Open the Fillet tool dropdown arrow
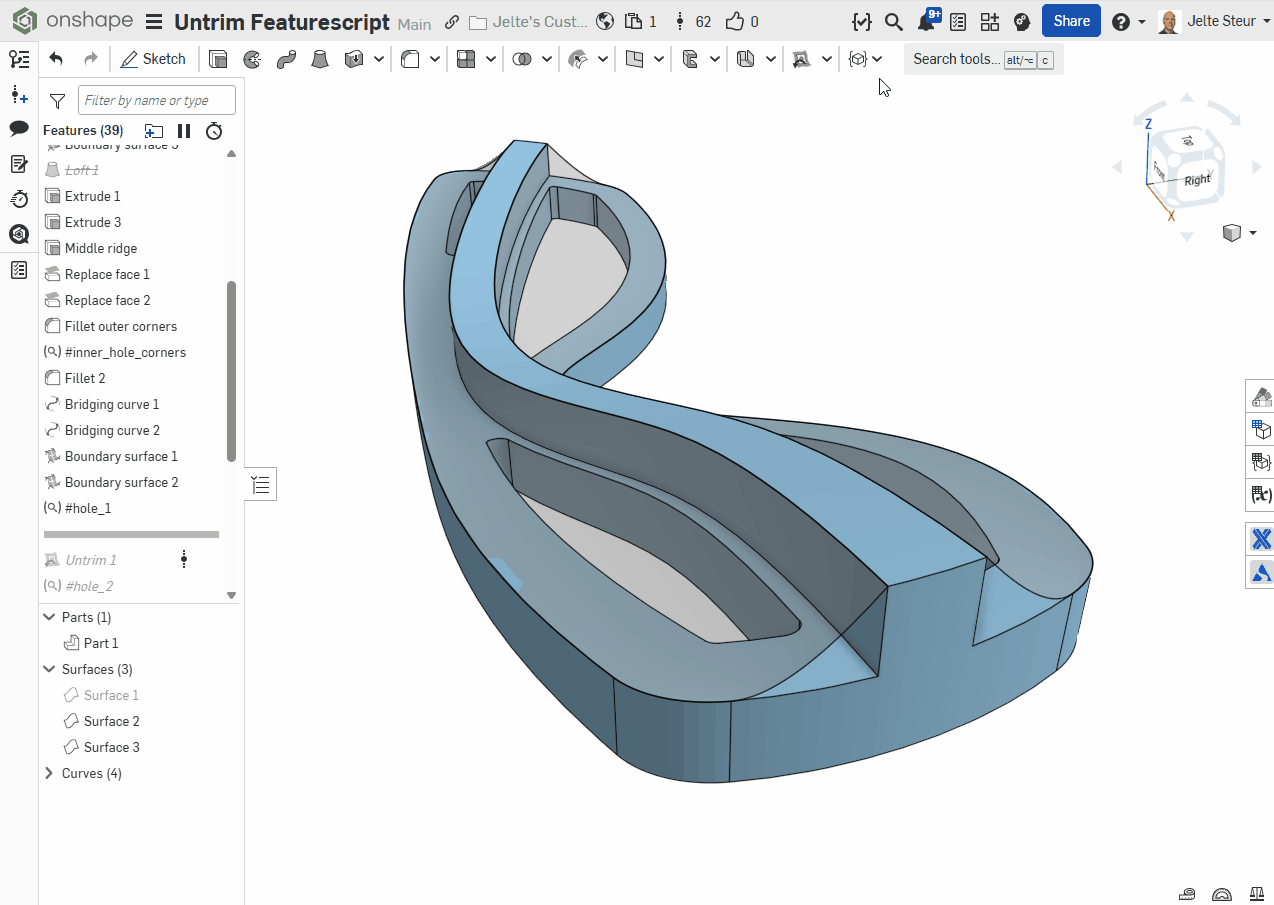This screenshot has height=905, width=1274. pyautogui.click(x=435, y=59)
